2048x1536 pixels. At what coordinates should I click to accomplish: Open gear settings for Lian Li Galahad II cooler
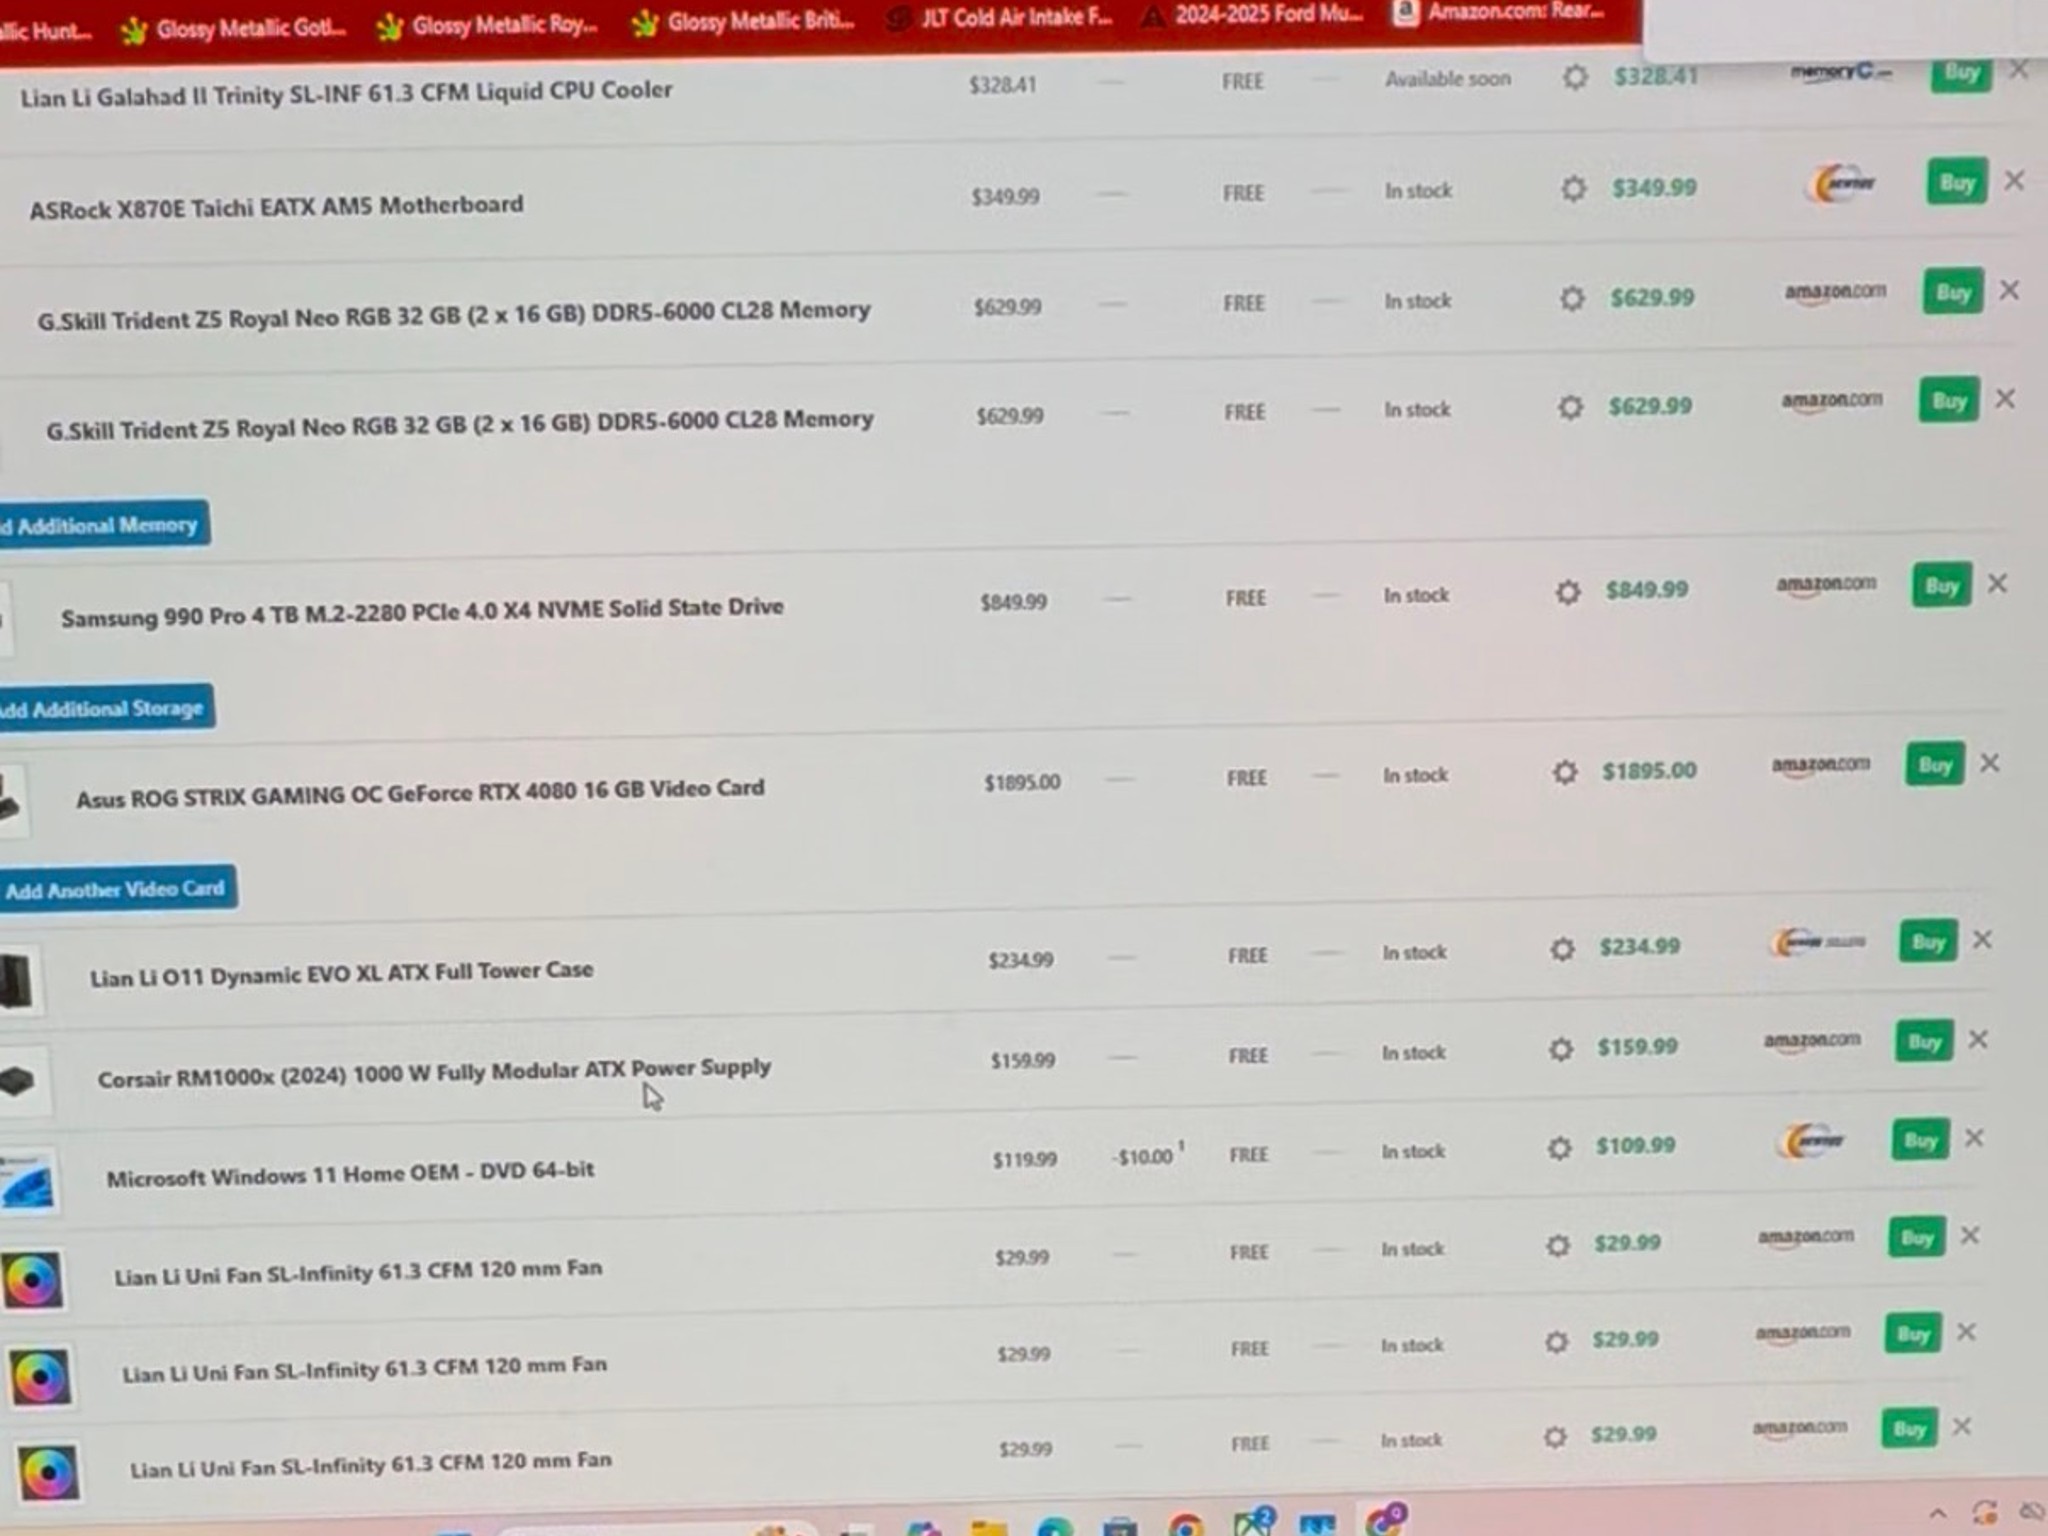coord(1575,77)
